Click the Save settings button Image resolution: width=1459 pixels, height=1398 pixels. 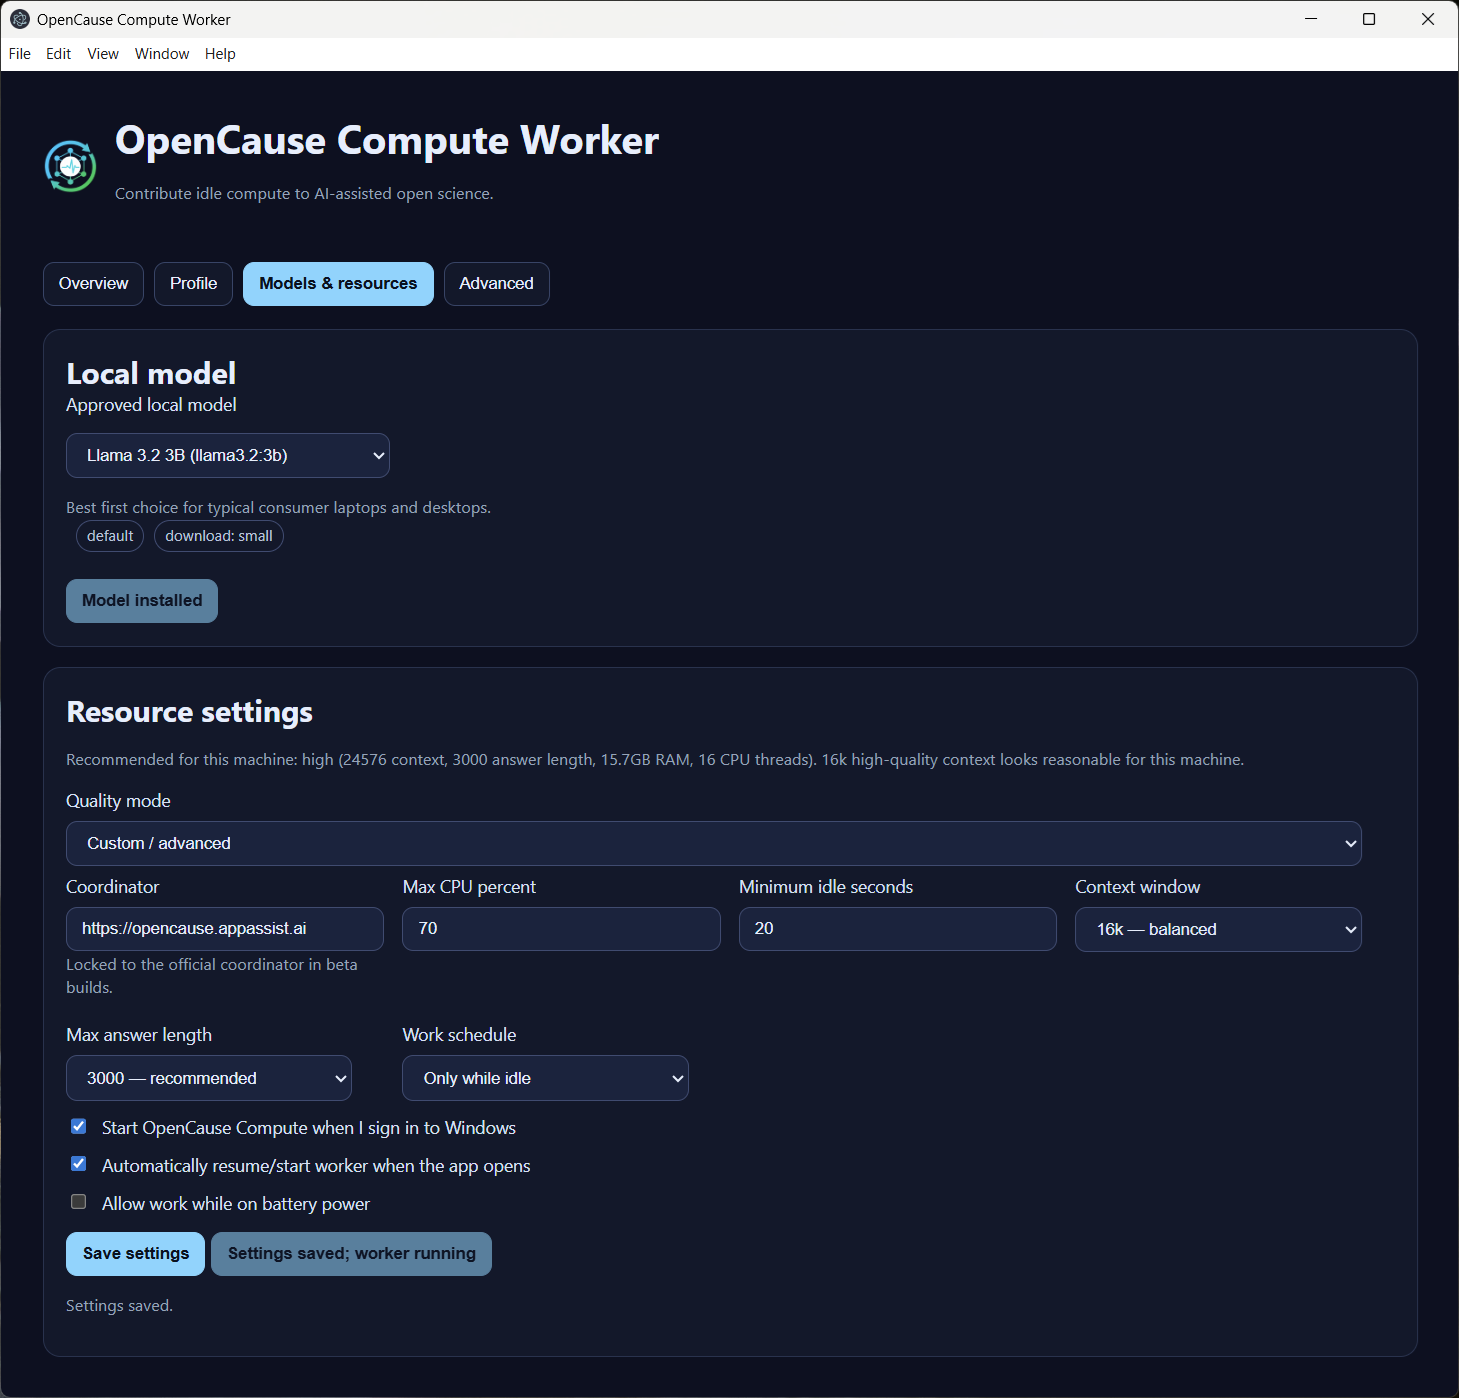click(136, 1254)
